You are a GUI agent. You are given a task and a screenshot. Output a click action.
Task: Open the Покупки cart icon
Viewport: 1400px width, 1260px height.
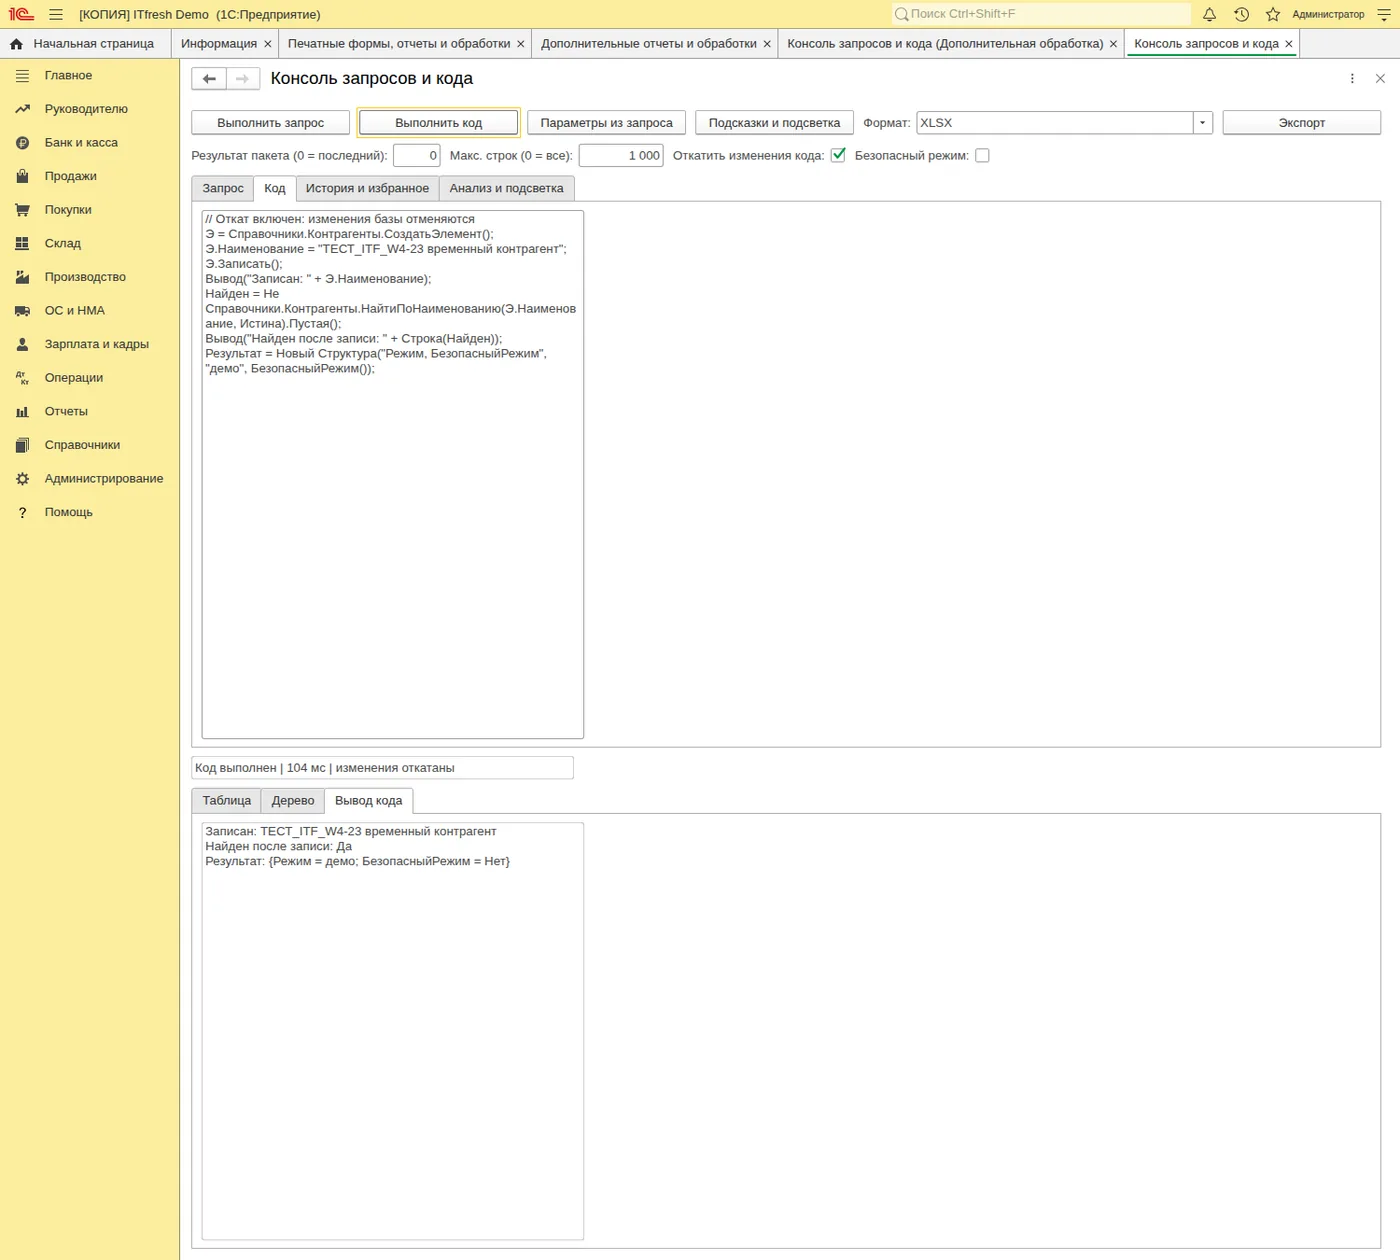(22, 210)
